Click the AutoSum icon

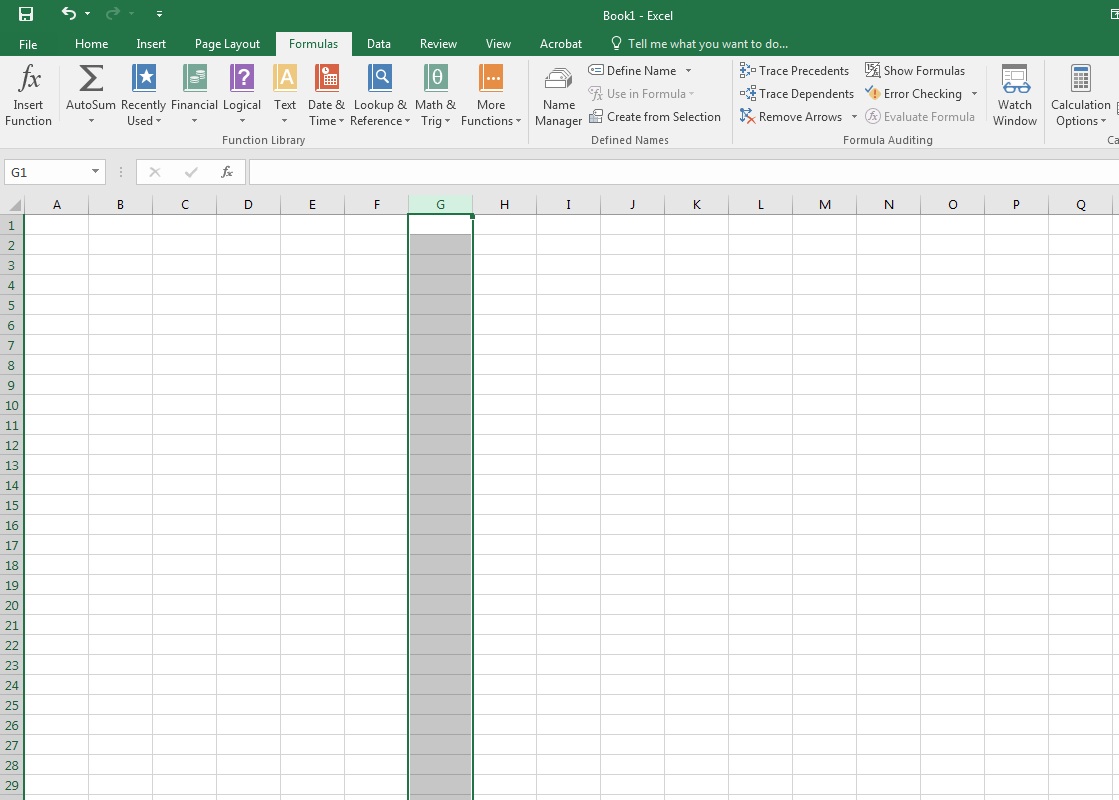tap(90, 88)
